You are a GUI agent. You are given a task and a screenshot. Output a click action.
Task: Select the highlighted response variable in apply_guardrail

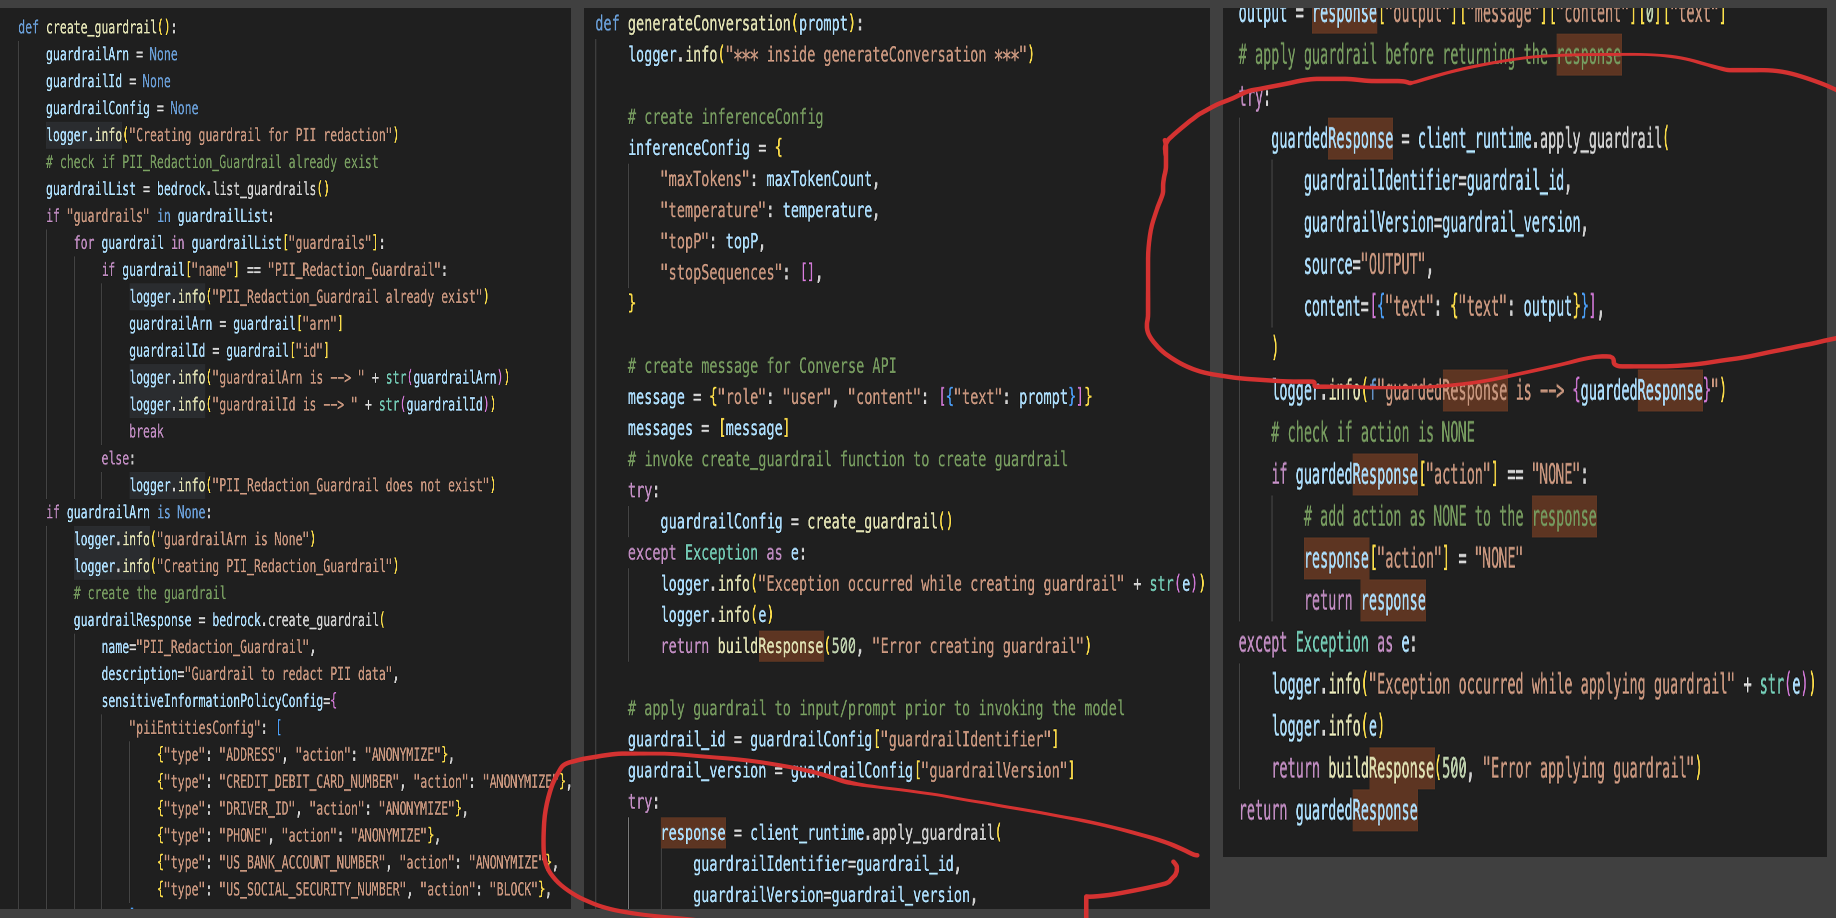coord(692,832)
